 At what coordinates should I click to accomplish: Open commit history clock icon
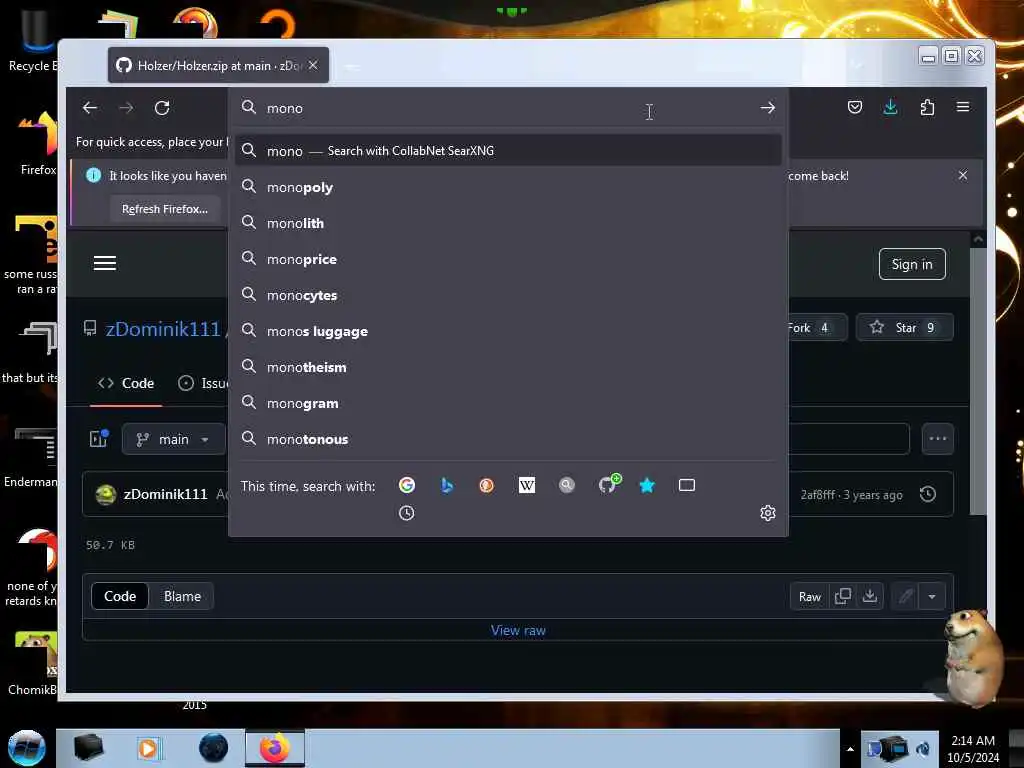pos(927,494)
